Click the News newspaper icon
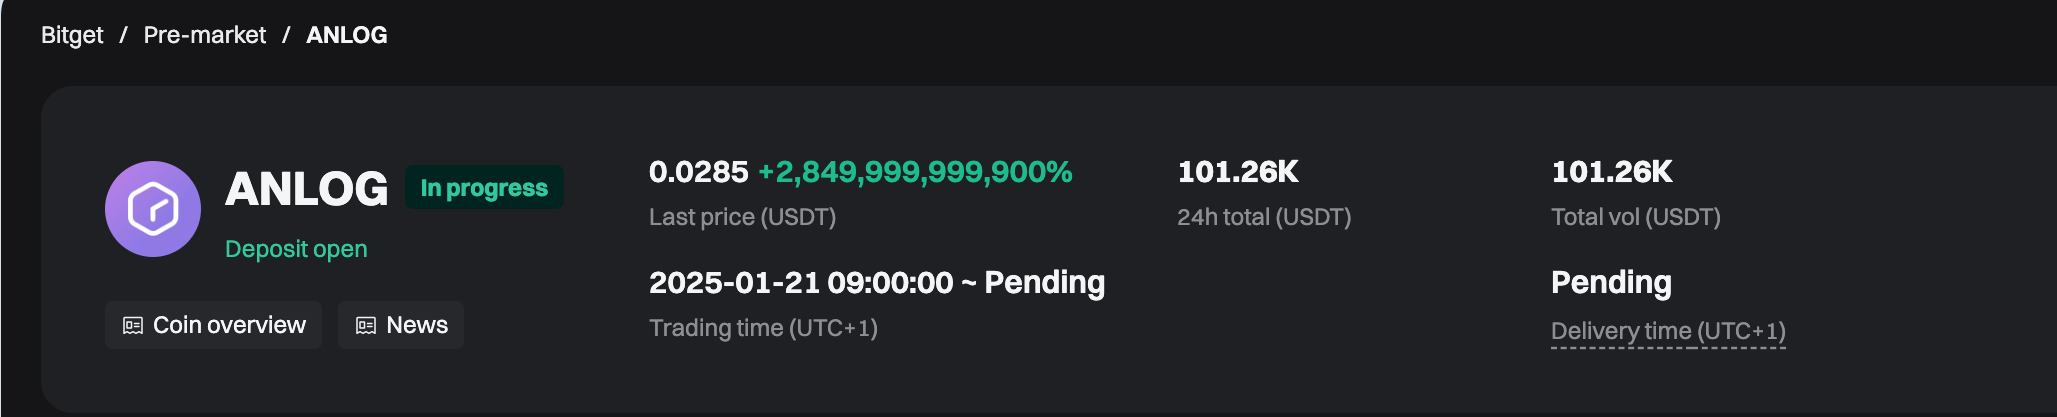Screen dimensions: 2057x417 (366, 326)
